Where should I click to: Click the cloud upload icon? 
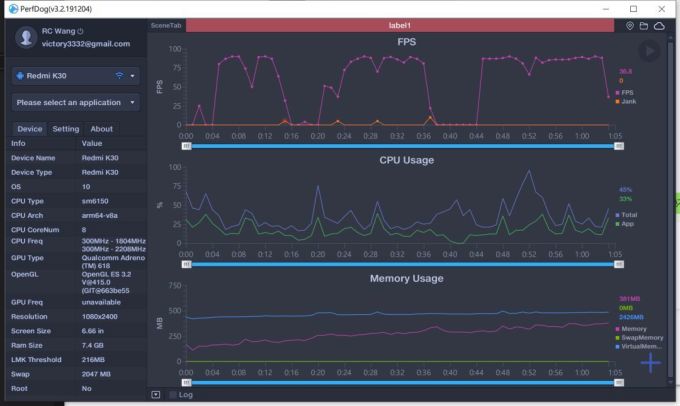(x=659, y=26)
